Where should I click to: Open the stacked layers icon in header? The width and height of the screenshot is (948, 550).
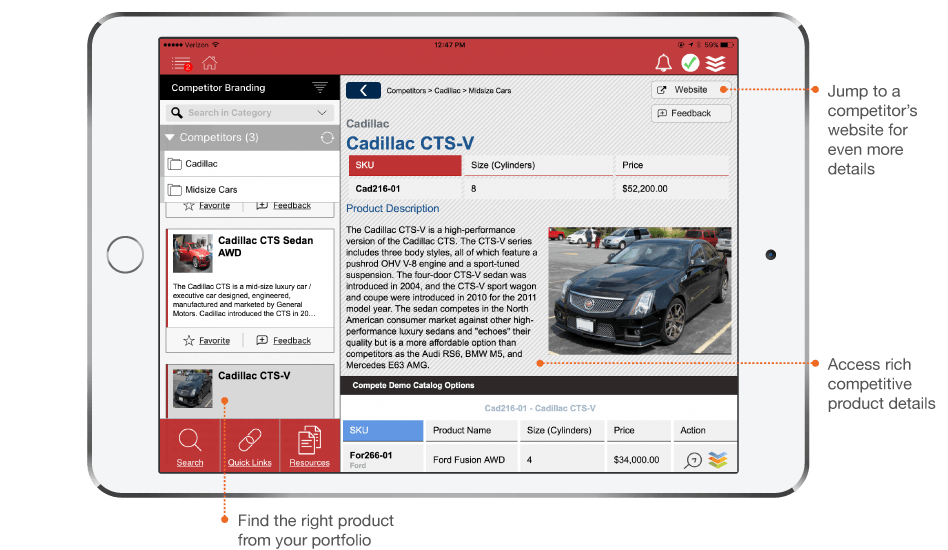(716, 64)
